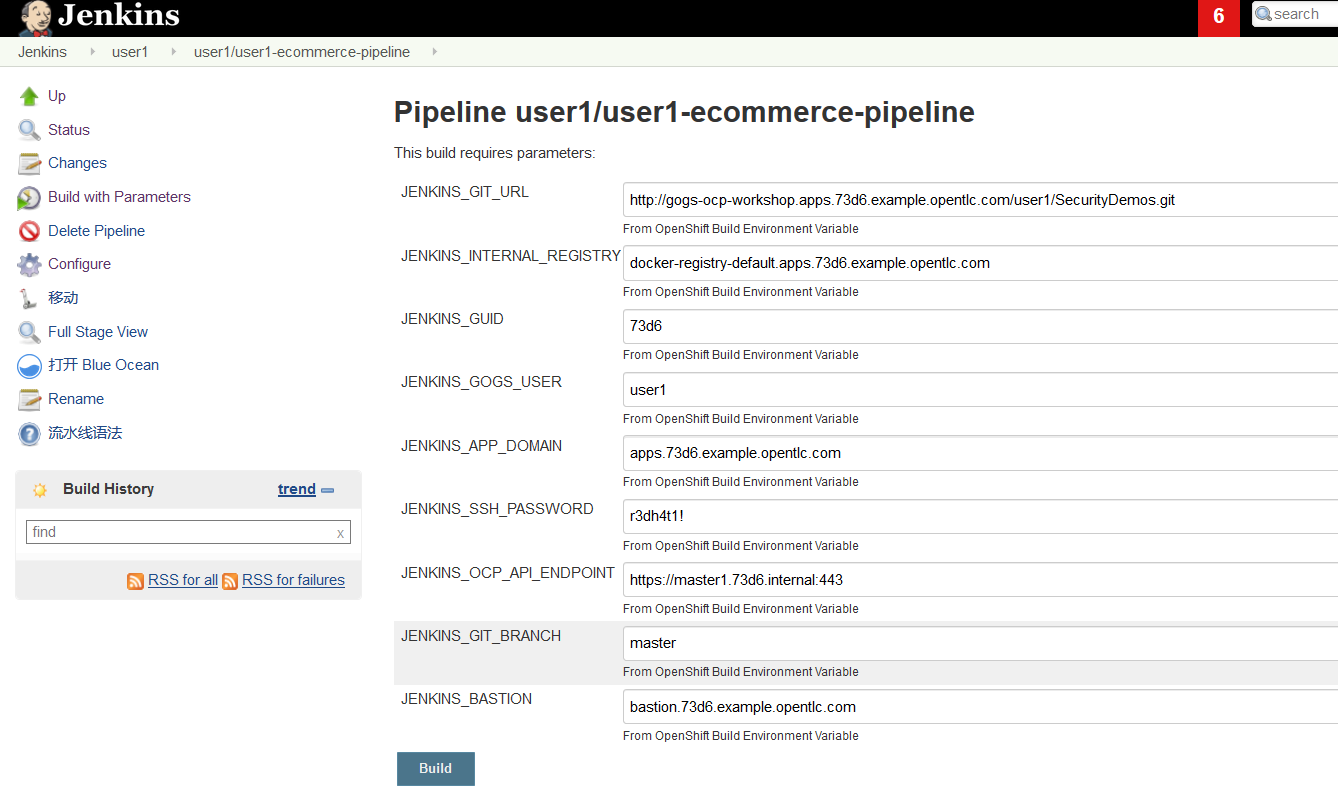
Task: Click the JENKINS_GIT_URL parameter label
Action: (x=465, y=192)
